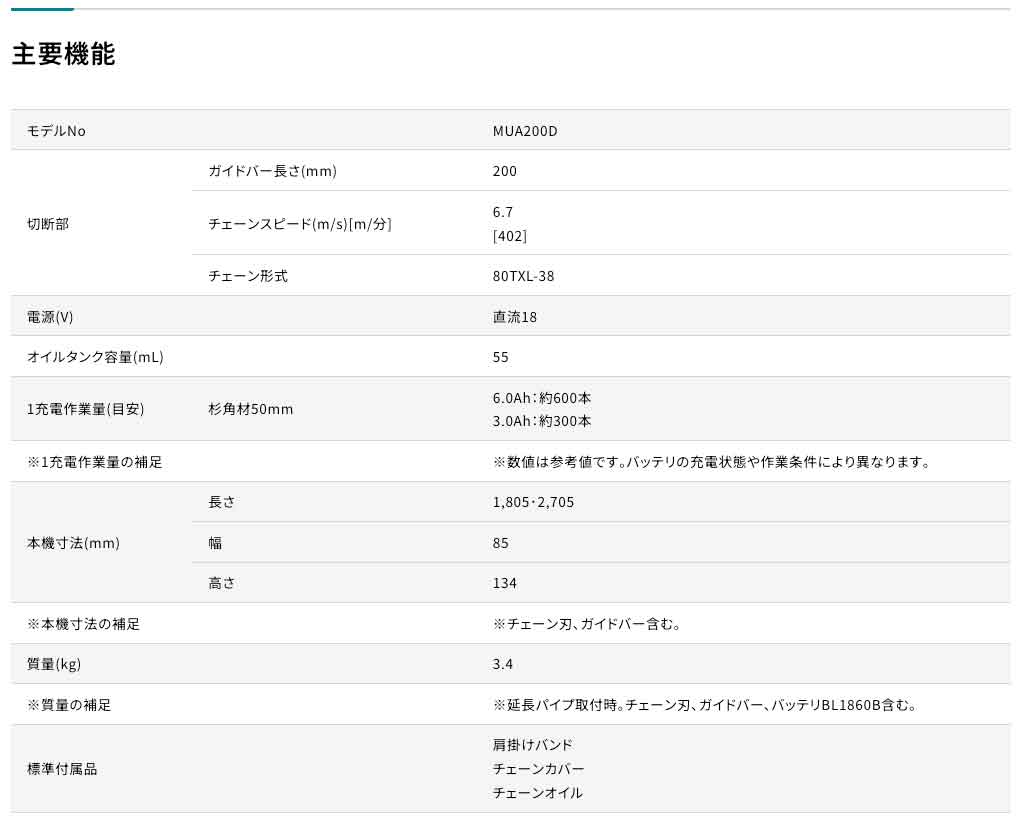Click 杉角材50mm cell

(250, 409)
